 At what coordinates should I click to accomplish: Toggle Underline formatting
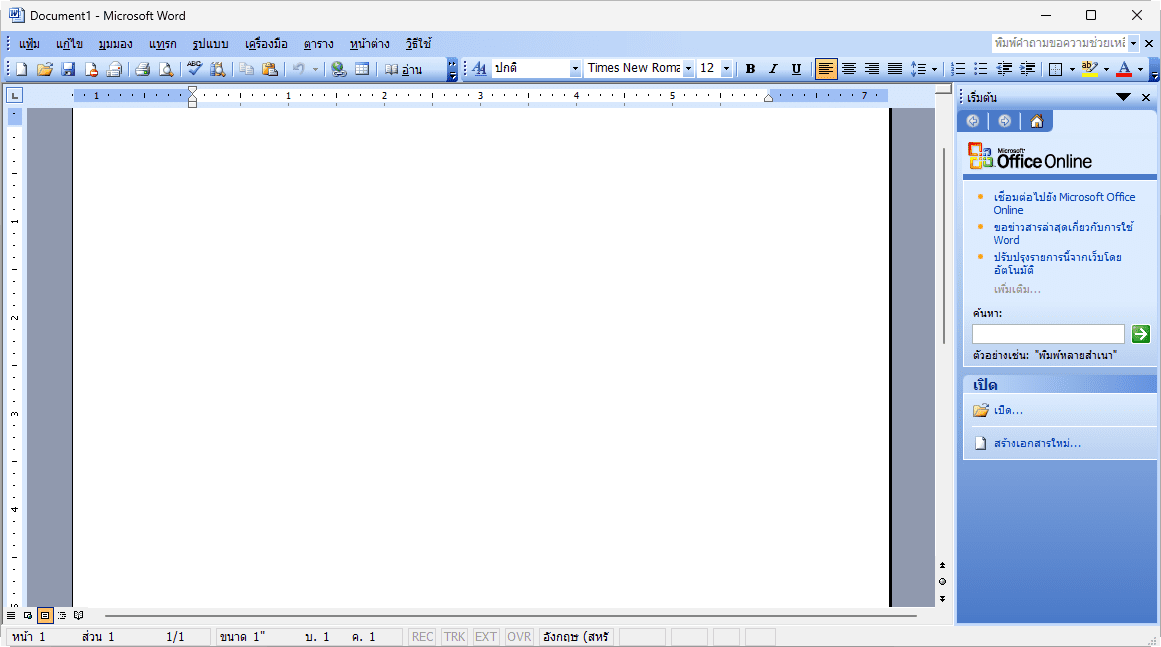(x=796, y=69)
